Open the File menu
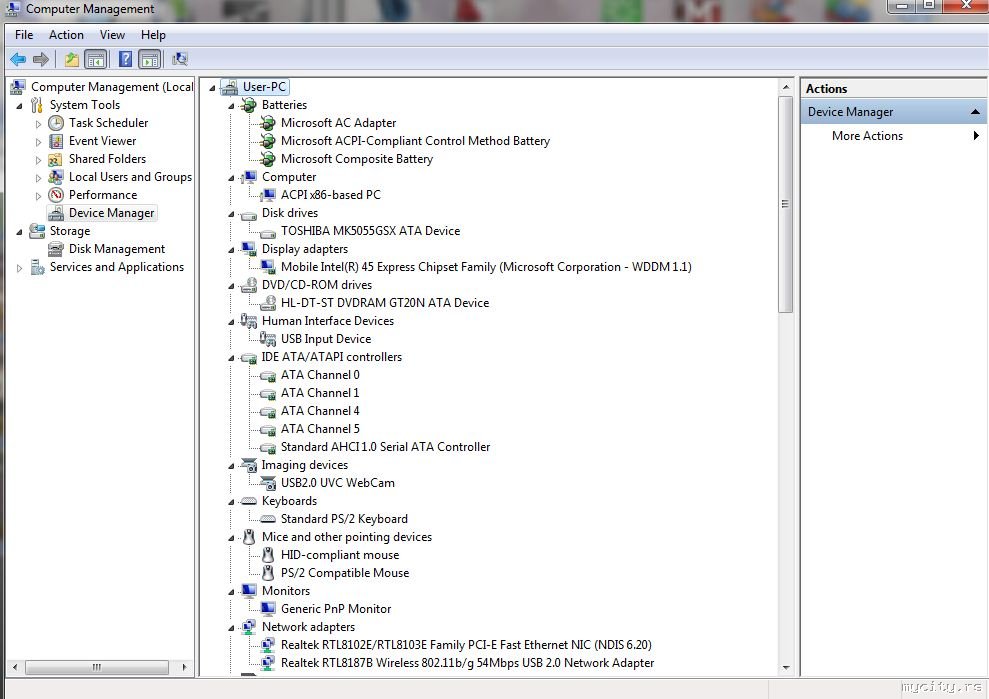The width and height of the screenshot is (989, 699). click(x=24, y=35)
